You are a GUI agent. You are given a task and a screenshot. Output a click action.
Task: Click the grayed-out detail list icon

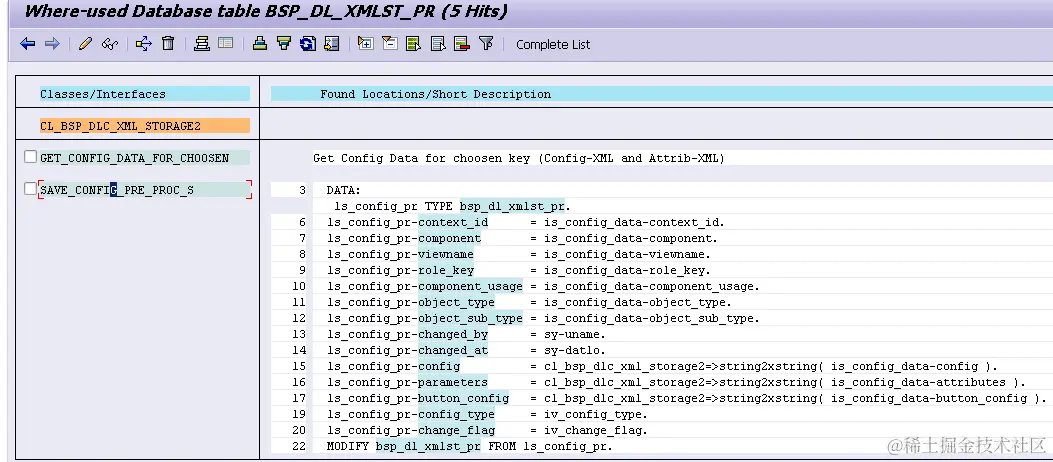pos(226,44)
